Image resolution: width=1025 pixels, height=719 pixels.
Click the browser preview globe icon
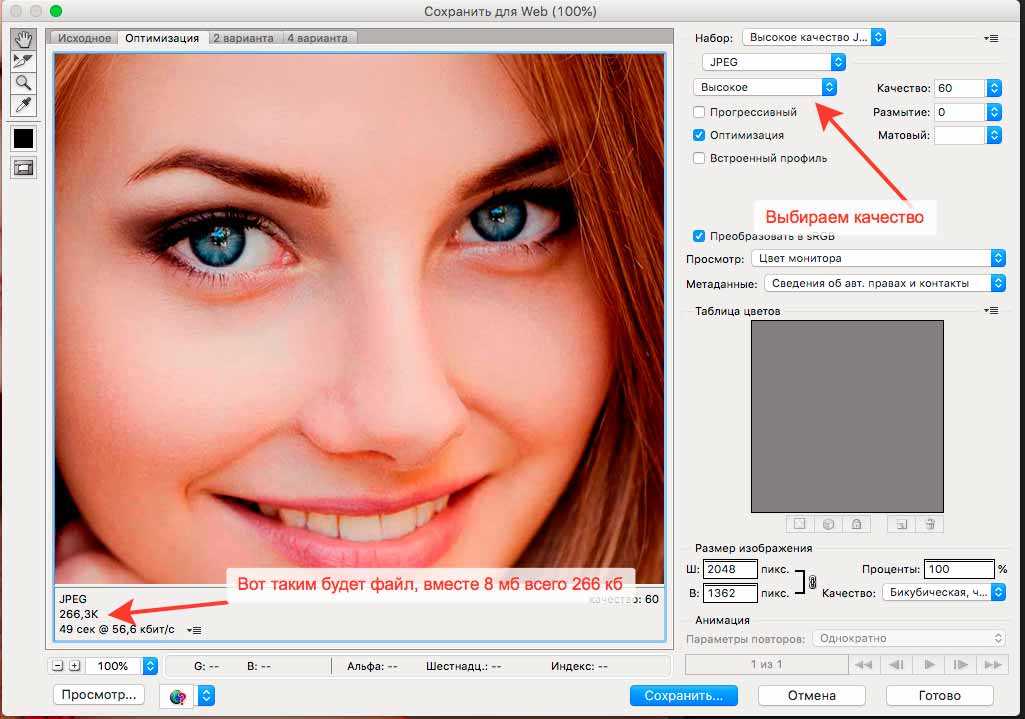coord(177,696)
